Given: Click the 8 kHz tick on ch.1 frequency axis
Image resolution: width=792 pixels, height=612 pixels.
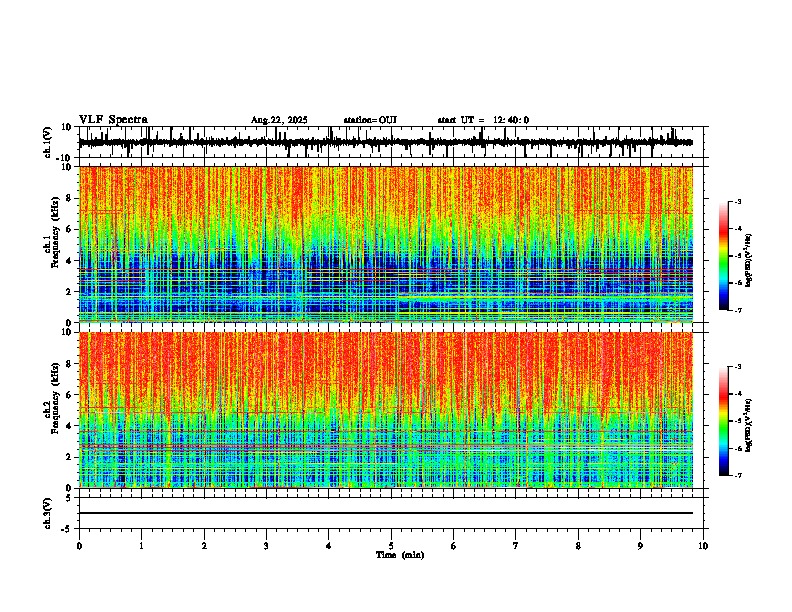Looking at the screenshot, I should [70, 198].
